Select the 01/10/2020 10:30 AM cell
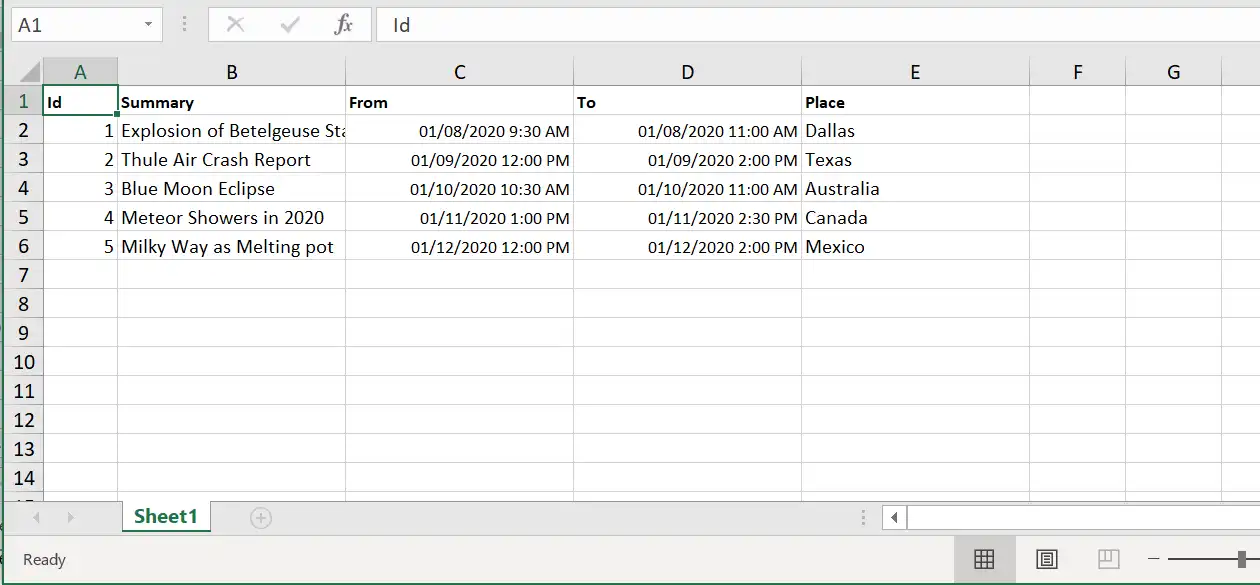This screenshot has height=585, width=1260. click(x=460, y=188)
